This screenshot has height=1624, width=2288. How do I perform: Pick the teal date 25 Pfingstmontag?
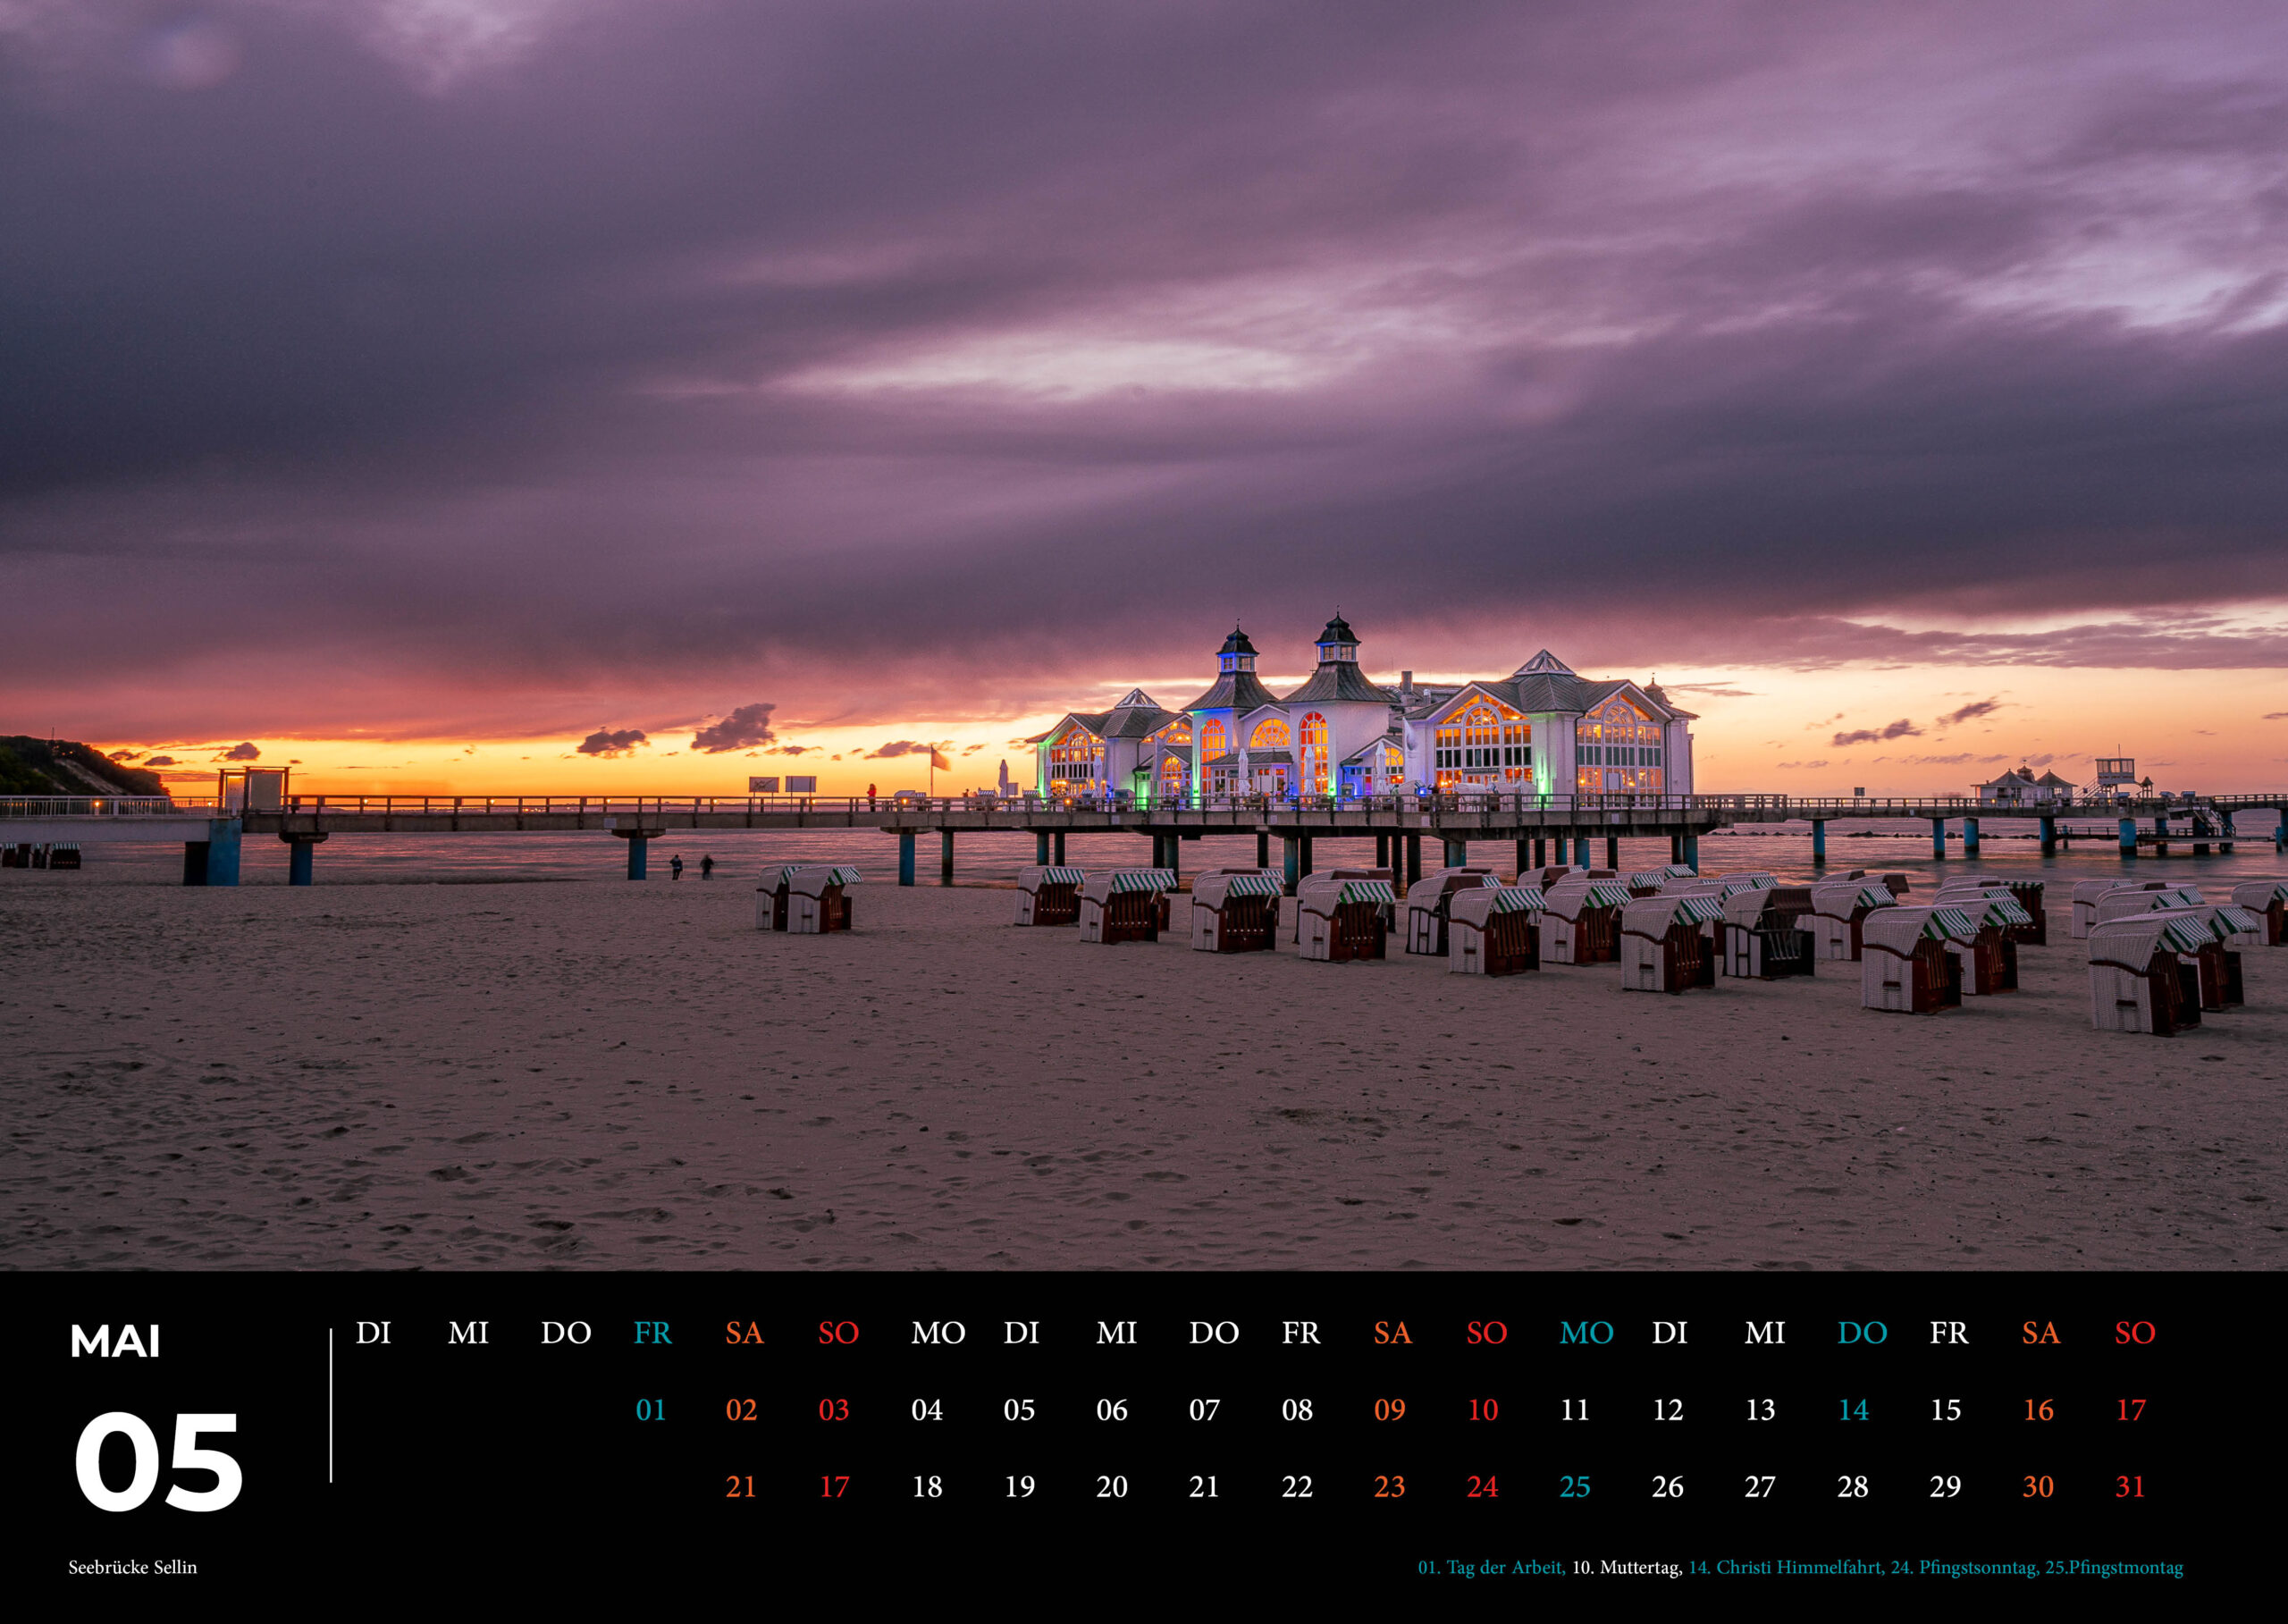[1575, 1487]
